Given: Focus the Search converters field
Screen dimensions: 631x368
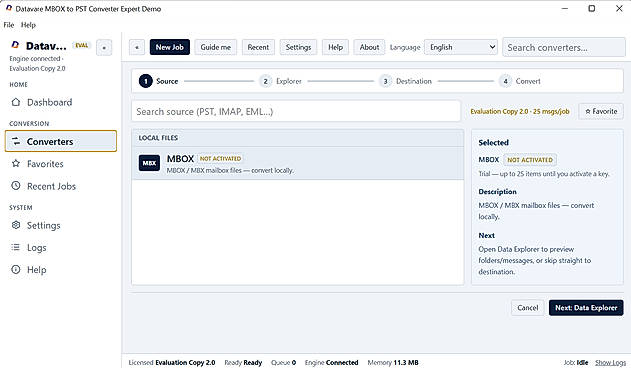Looking at the screenshot, I should coord(563,48).
